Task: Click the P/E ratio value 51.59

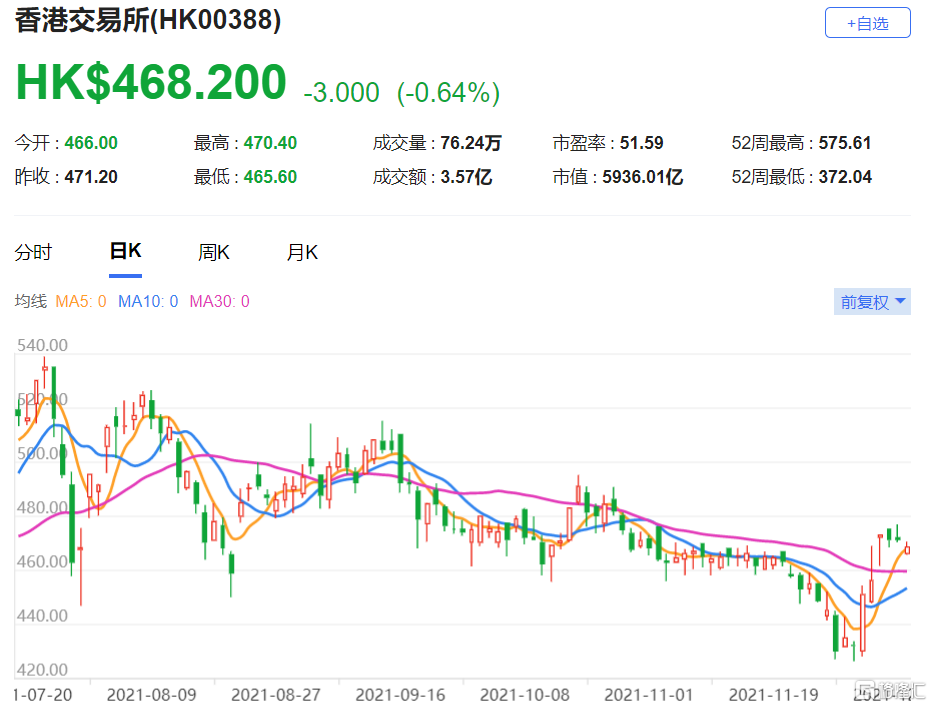Action: click(641, 143)
